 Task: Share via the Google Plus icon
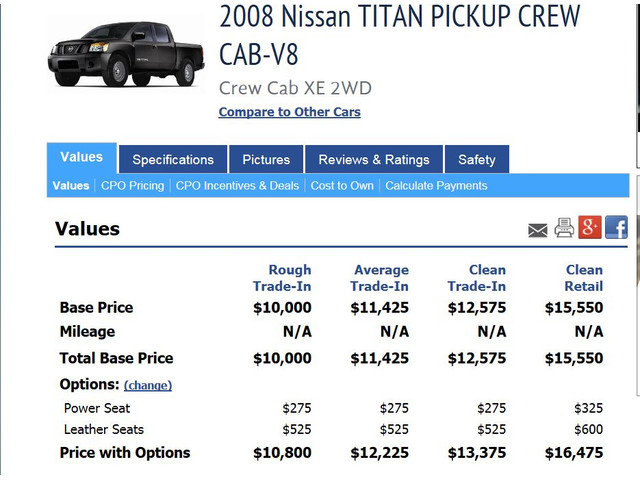(x=590, y=227)
